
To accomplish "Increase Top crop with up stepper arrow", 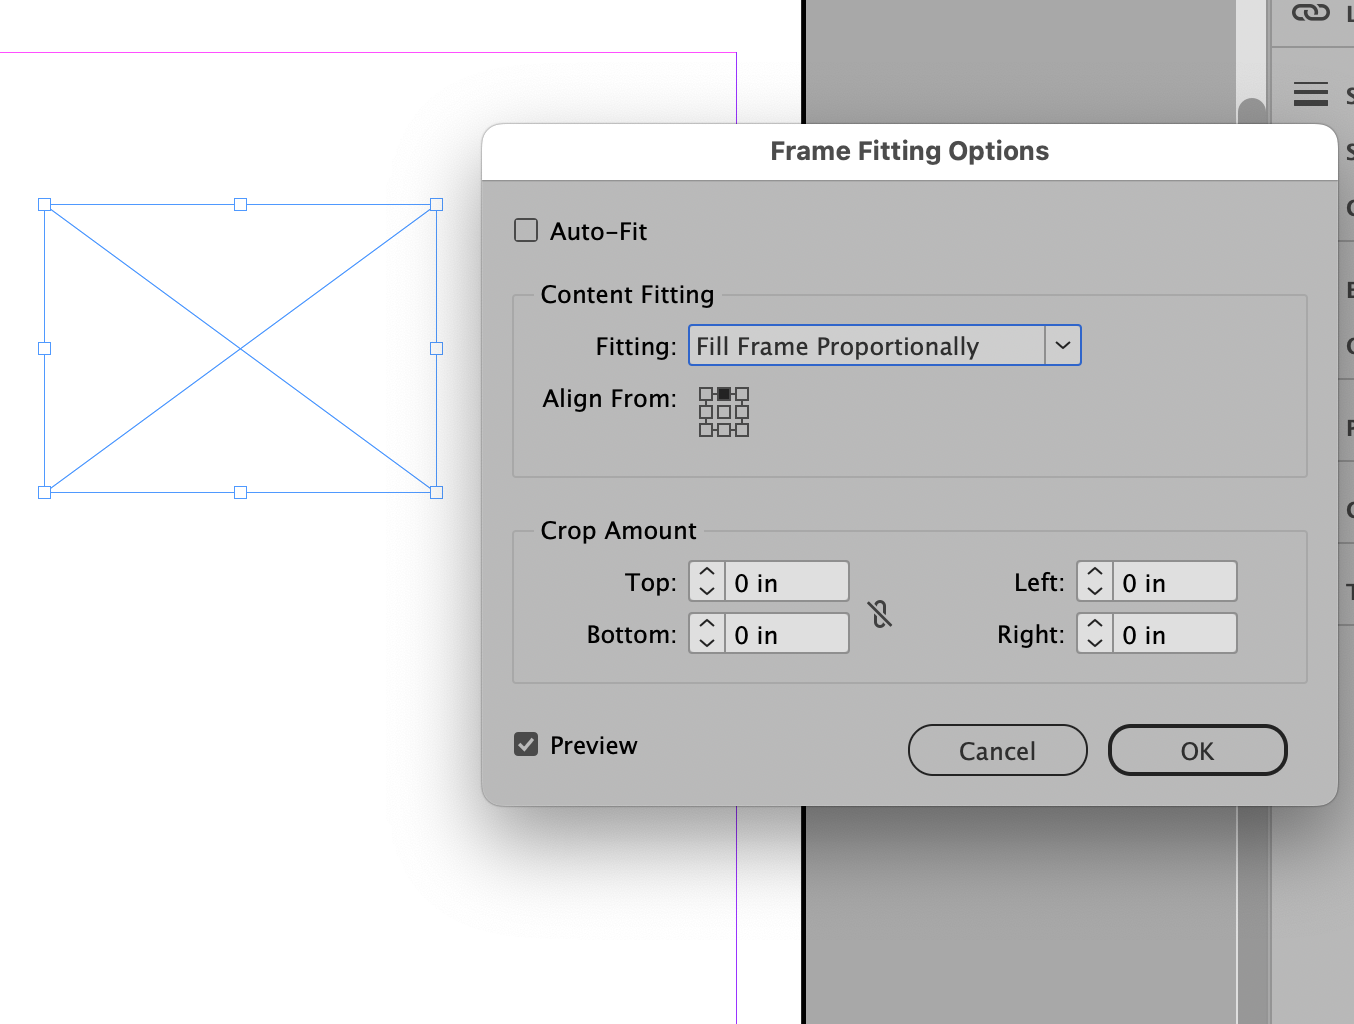I will click(706, 572).
